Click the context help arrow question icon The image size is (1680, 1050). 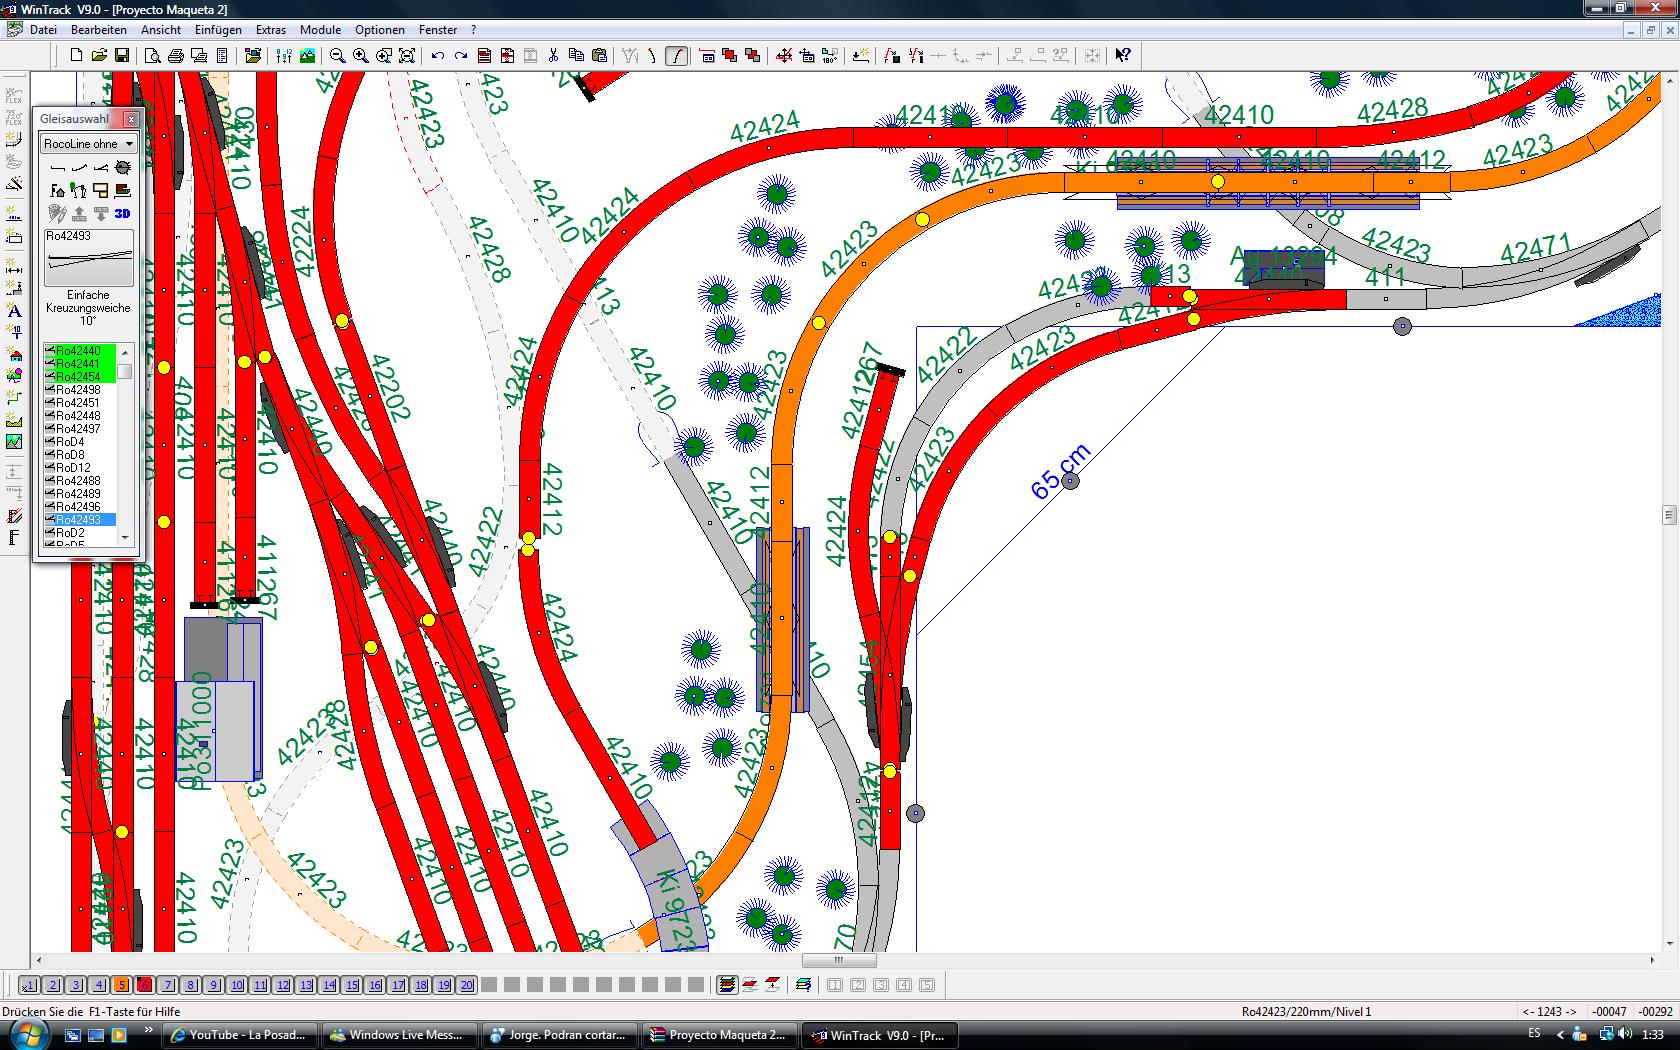click(x=1123, y=56)
